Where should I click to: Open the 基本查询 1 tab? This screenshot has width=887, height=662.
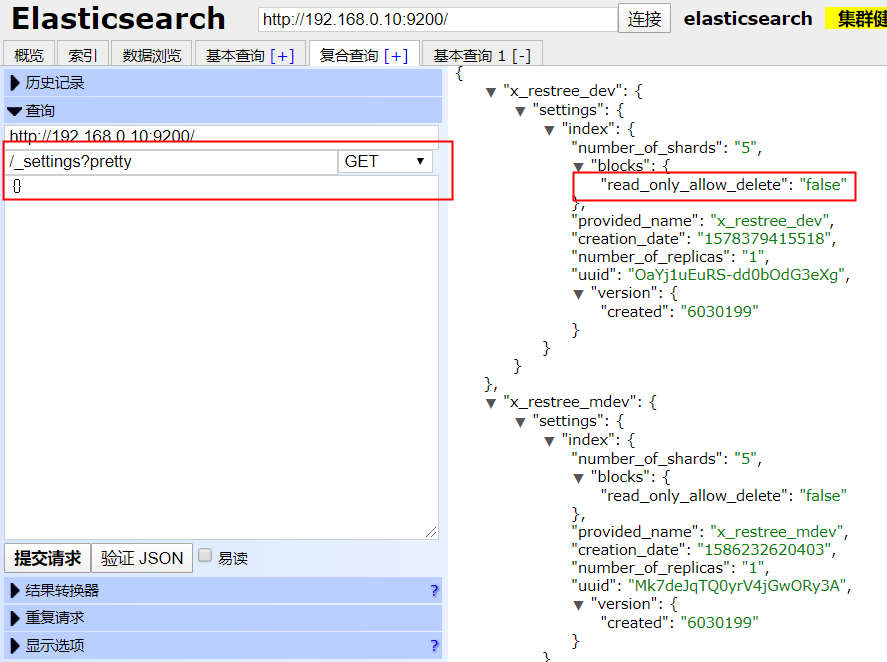pyautogui.click(x=469, y=55)
